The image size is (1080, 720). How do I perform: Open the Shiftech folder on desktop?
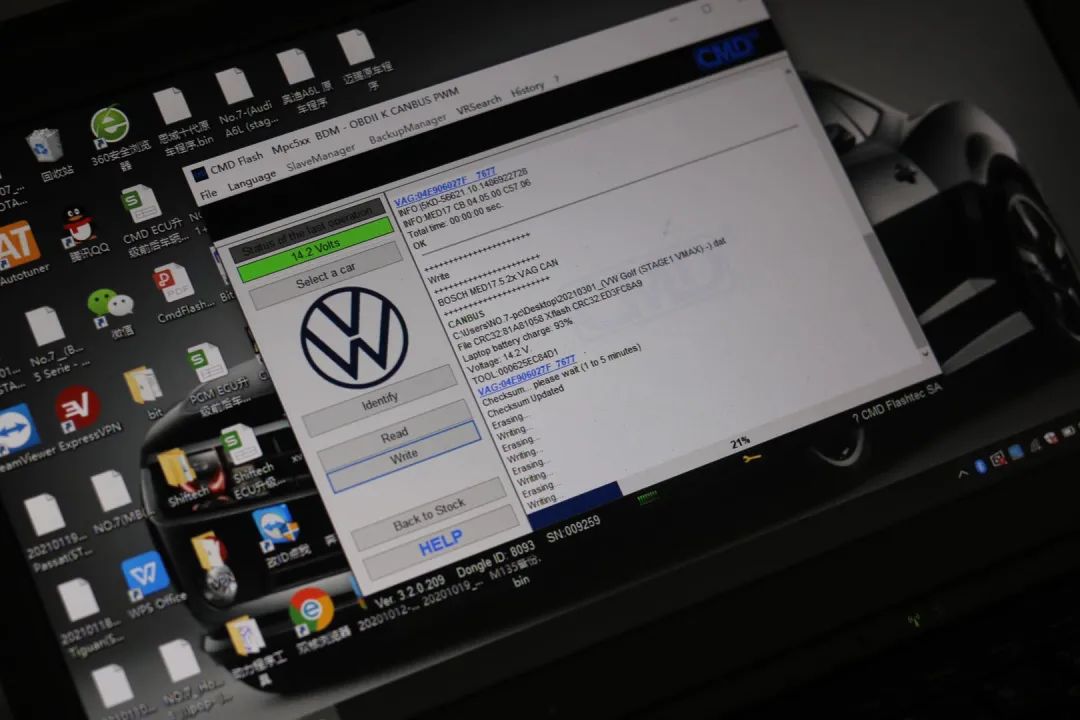pos(176,468)
